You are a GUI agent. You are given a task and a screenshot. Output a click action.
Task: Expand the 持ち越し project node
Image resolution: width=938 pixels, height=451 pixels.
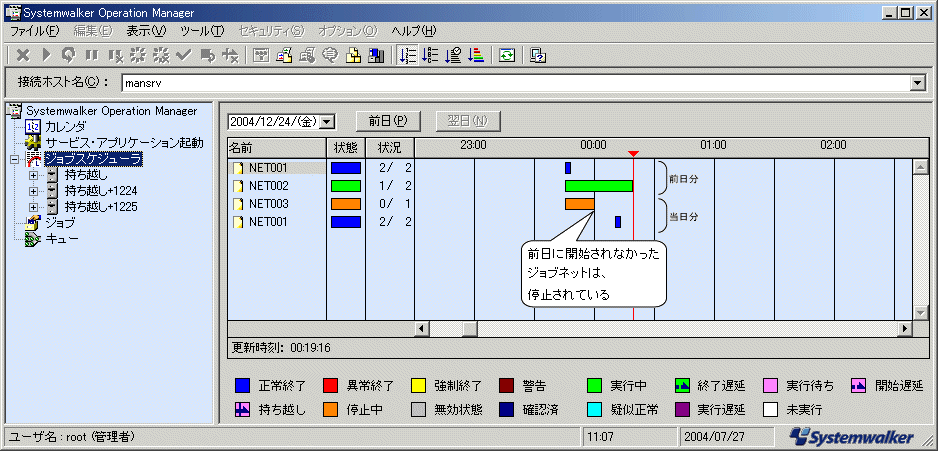[34, 175]
